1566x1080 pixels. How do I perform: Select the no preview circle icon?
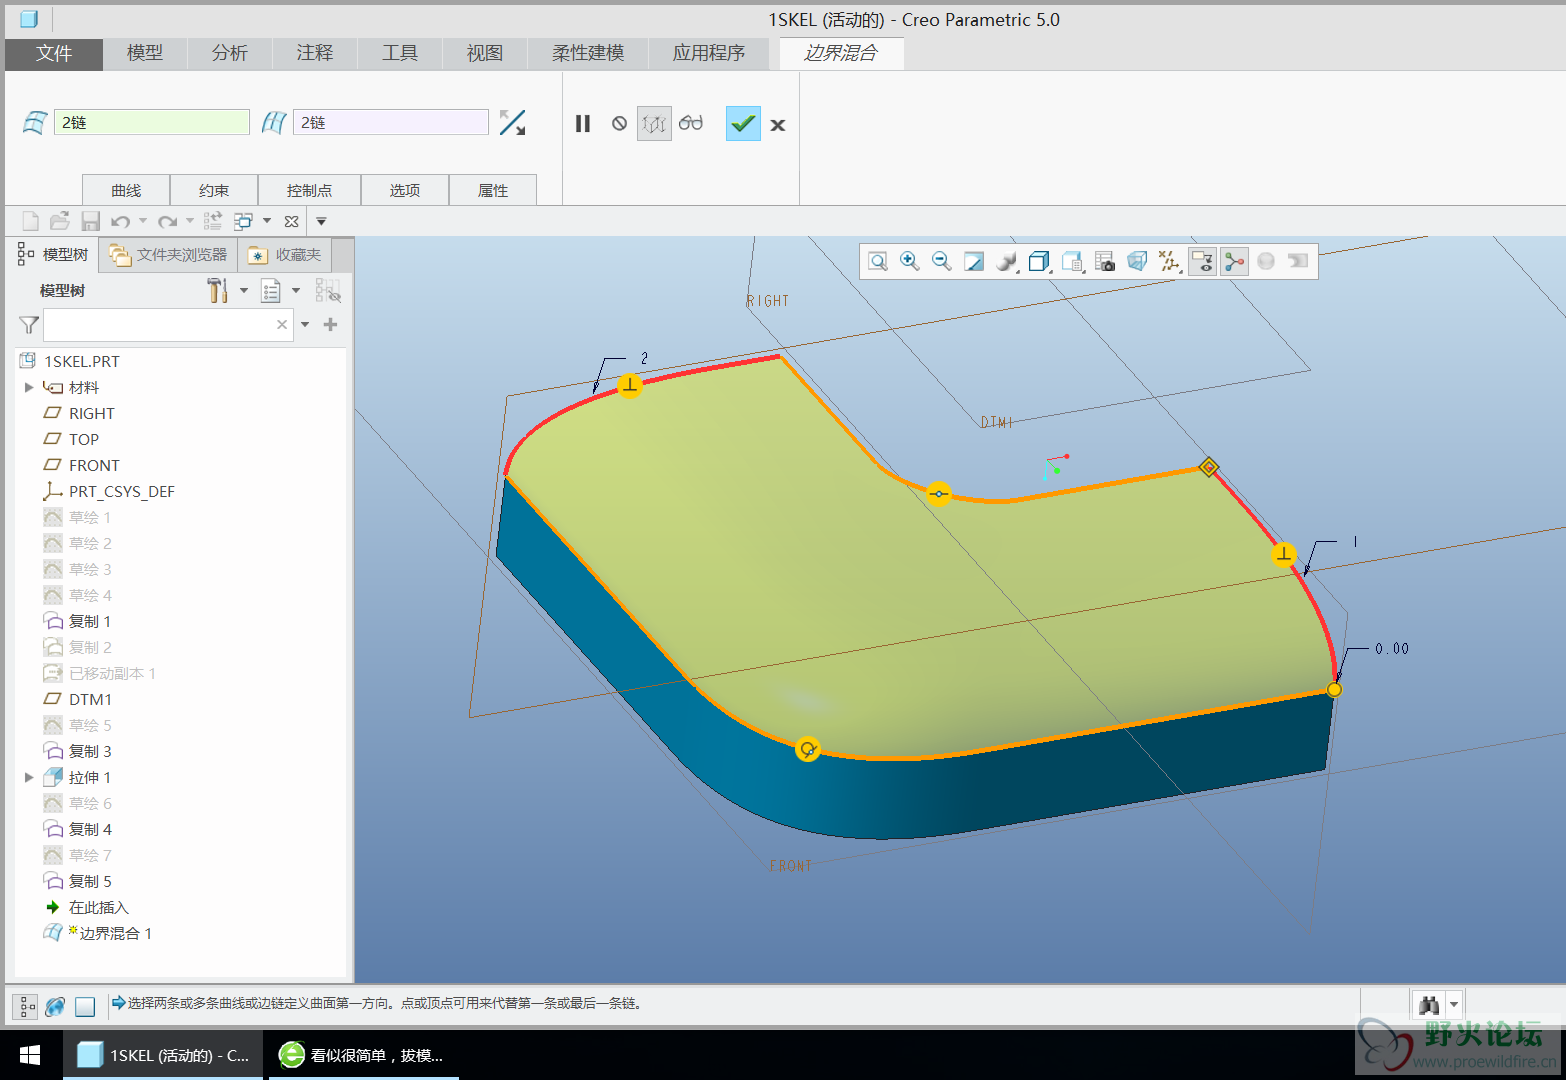619,124
